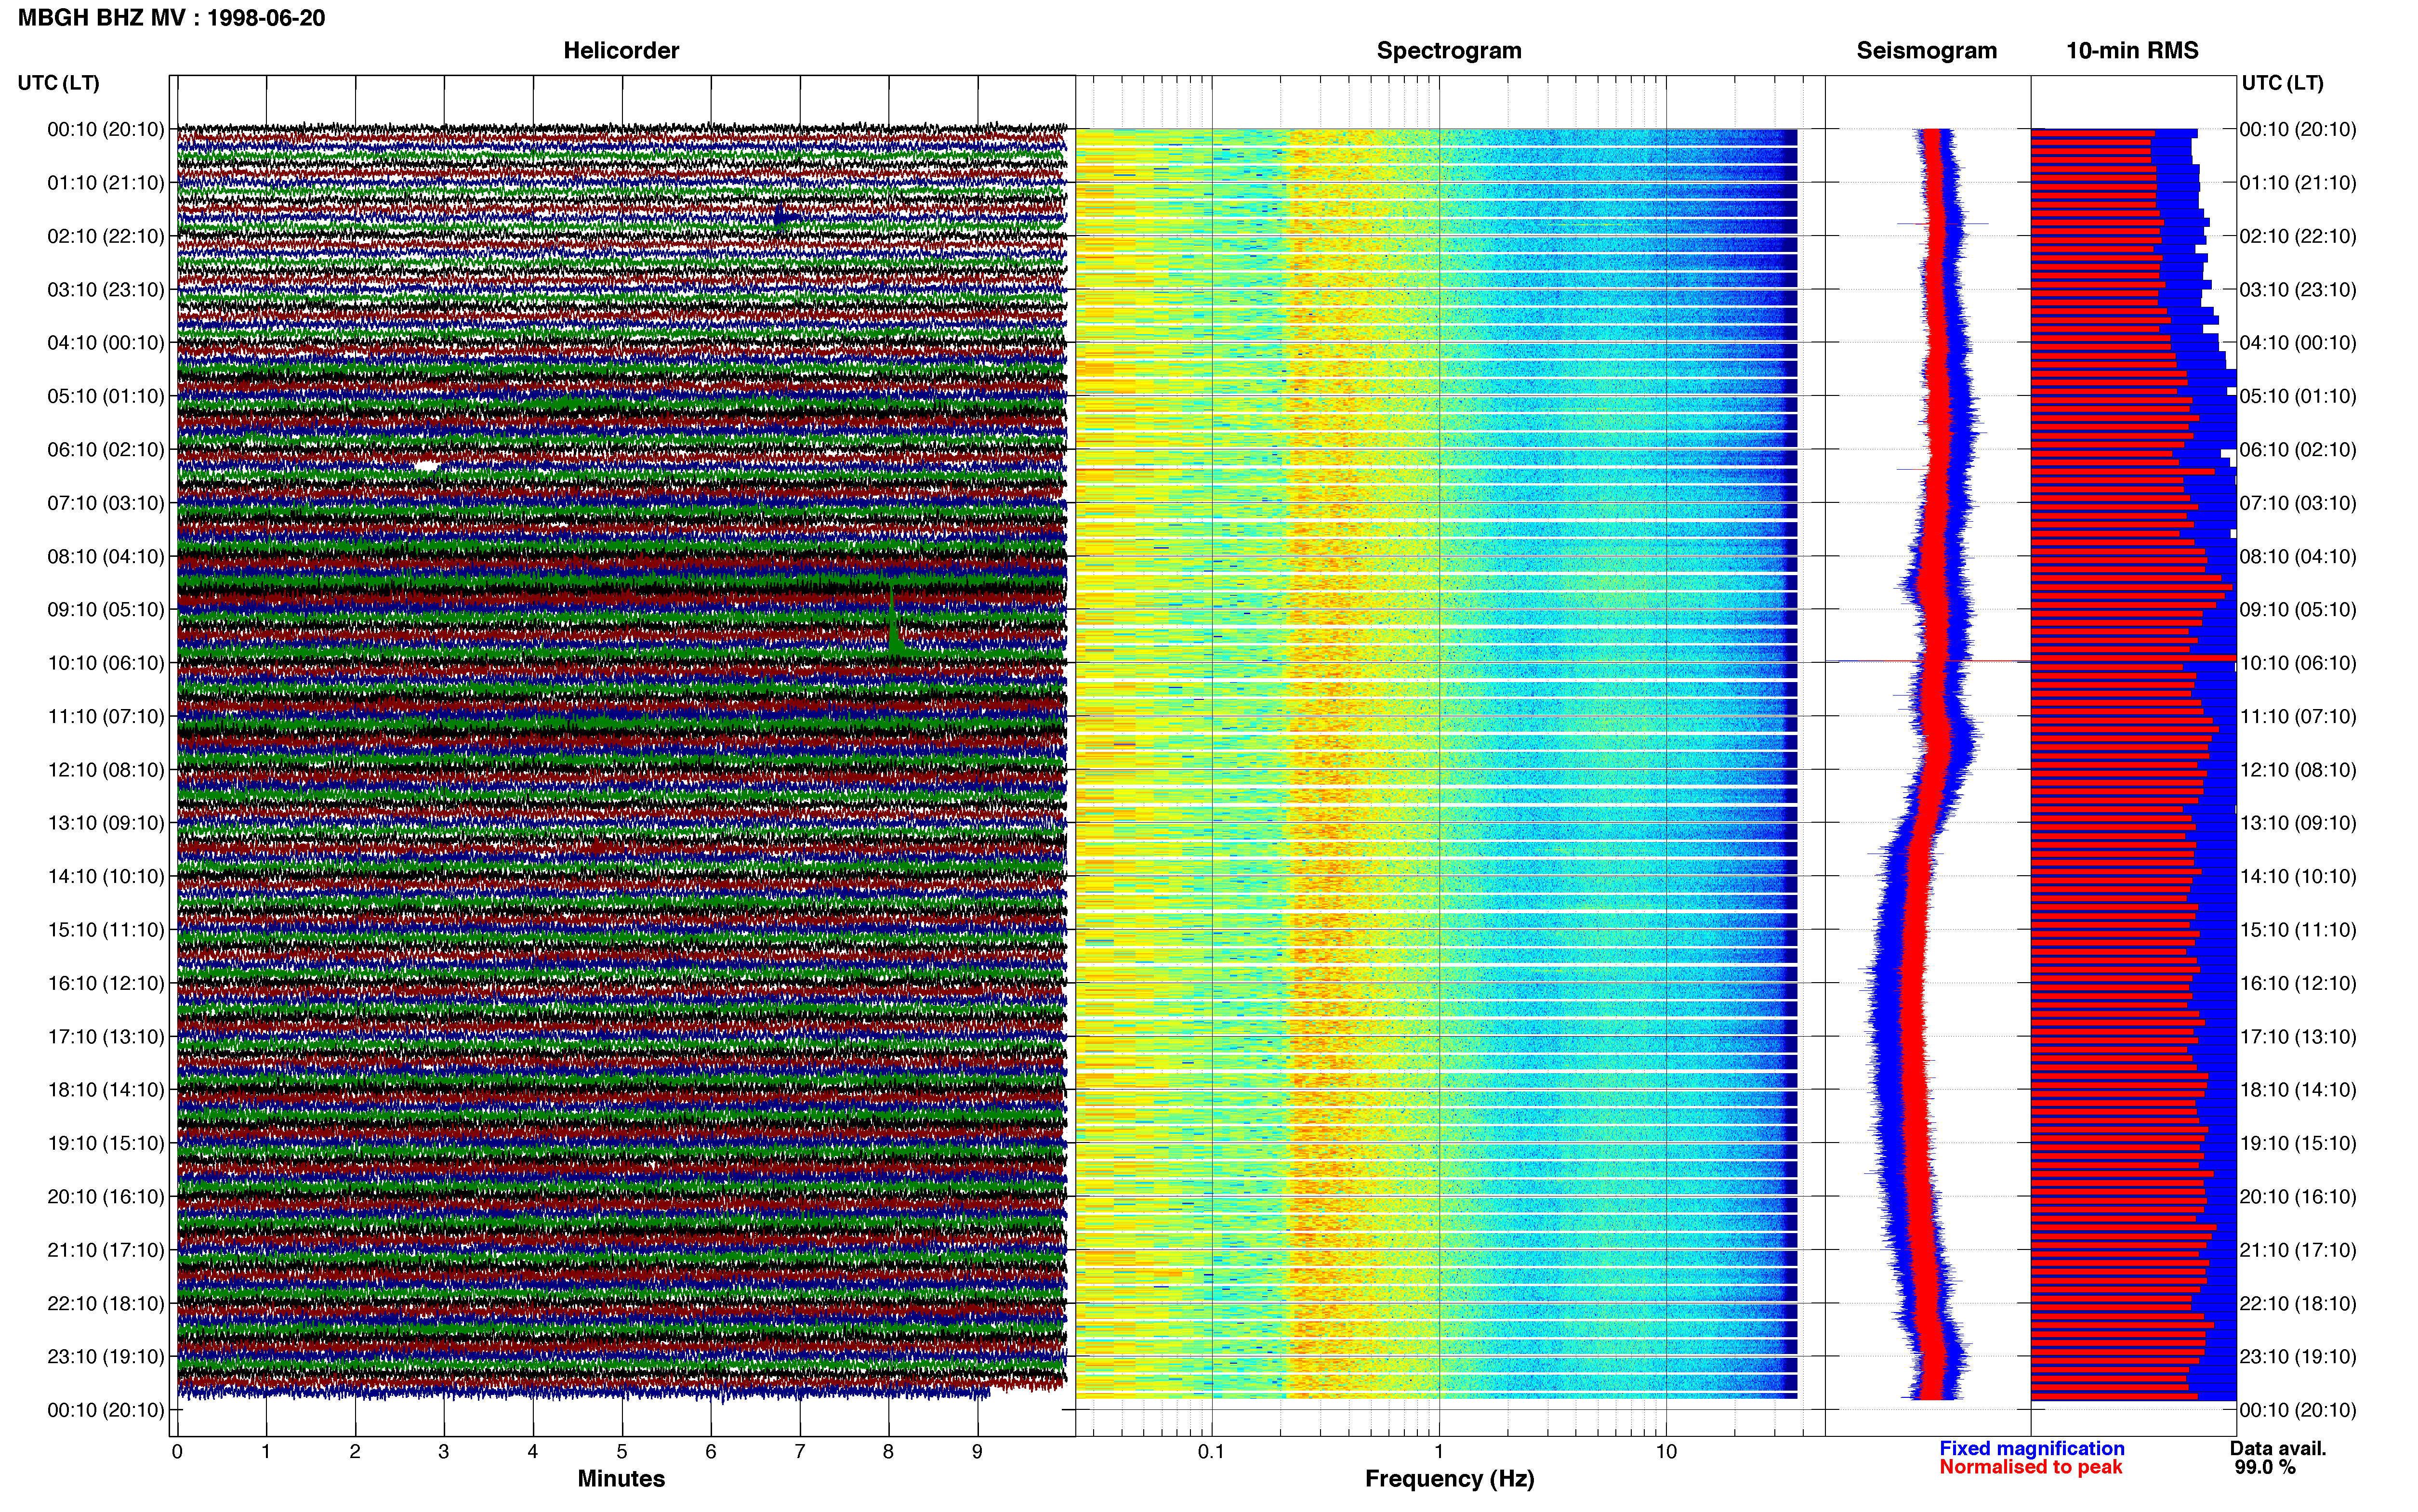The image size is (2418, 1512).
Task: Click 20:10 (16:10) on the Helicorder time axis
Action: [106, 1197]
